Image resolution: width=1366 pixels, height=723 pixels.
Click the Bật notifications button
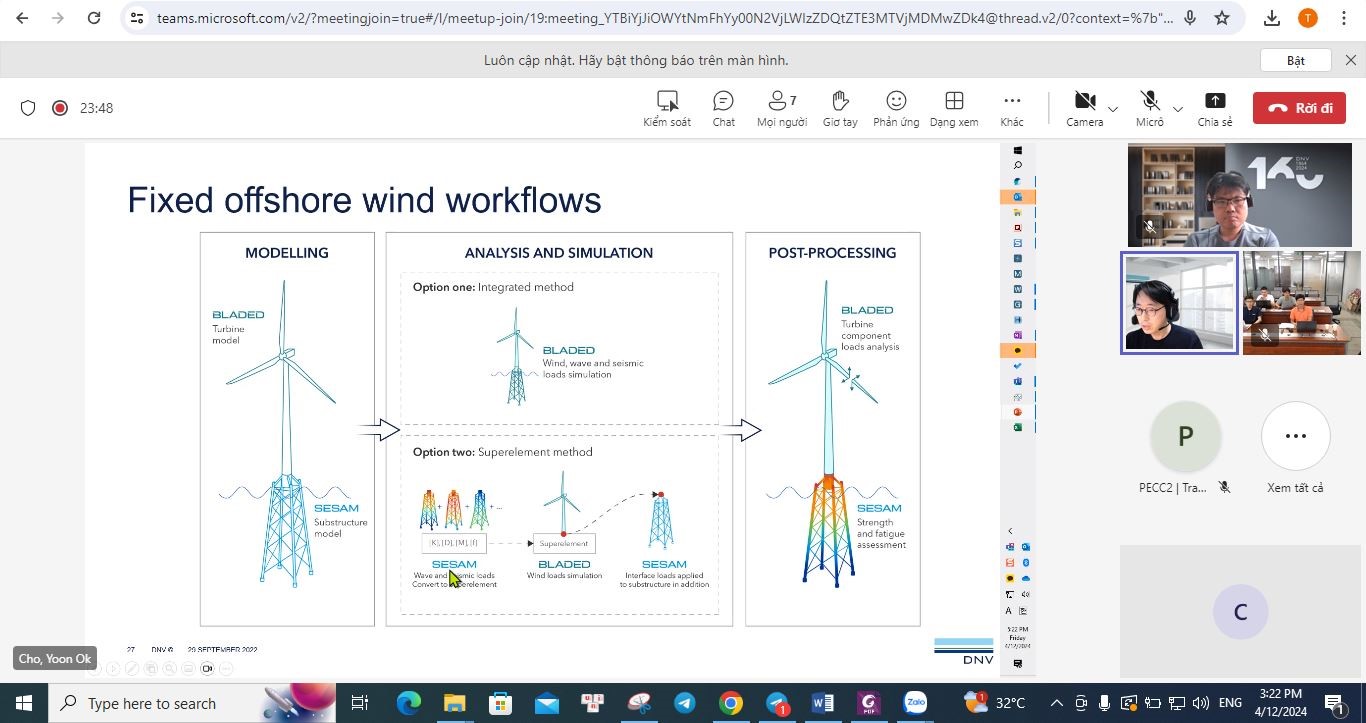(x=1296, y=60)
